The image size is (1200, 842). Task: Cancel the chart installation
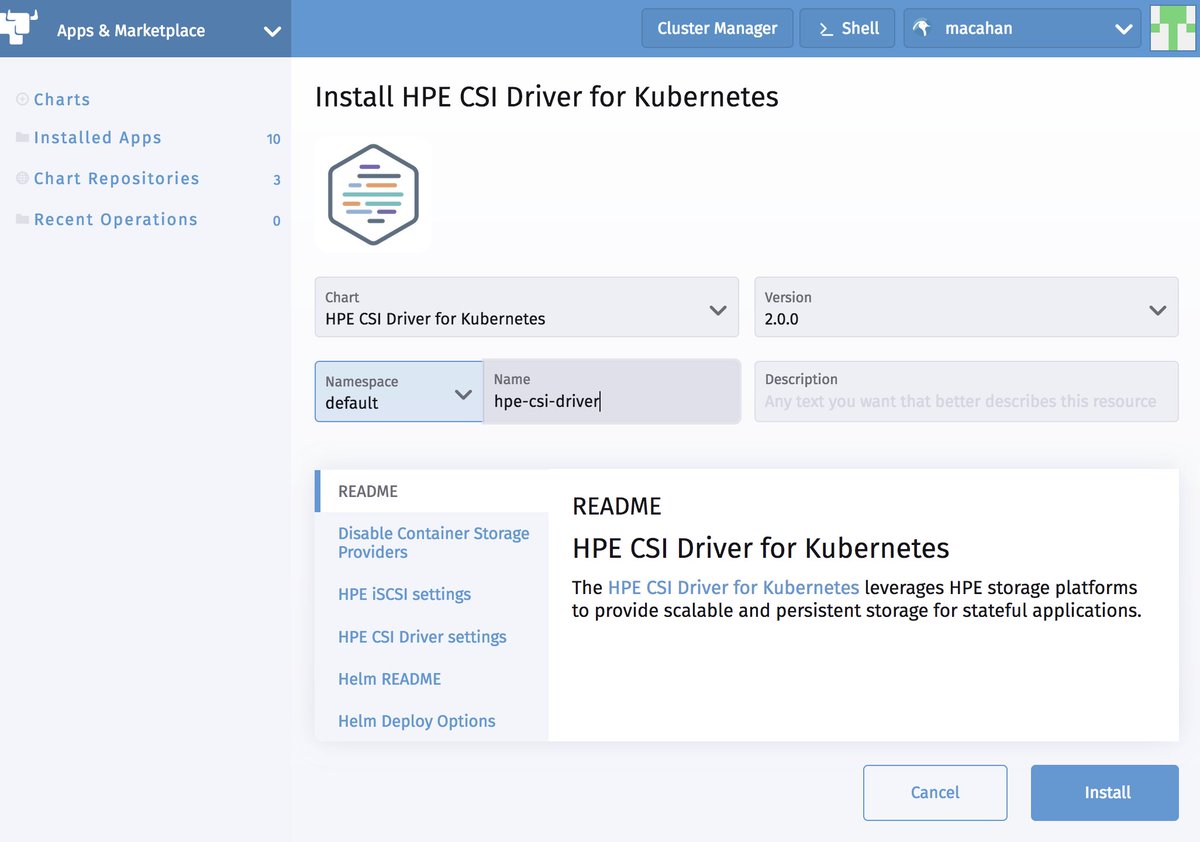pos(935,793)
